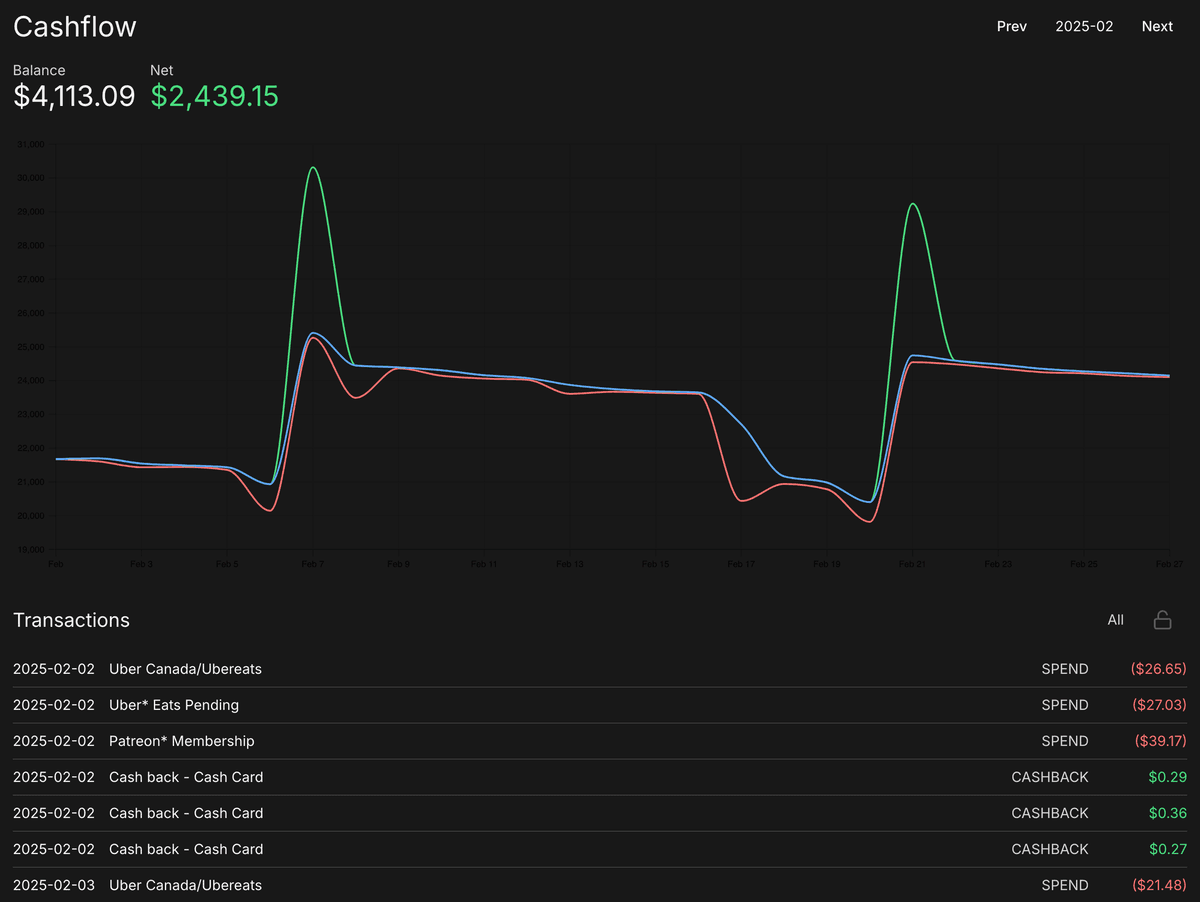Select the 2025-02-03 Uber Canada/Ubereats transaction

click(185, 885)
